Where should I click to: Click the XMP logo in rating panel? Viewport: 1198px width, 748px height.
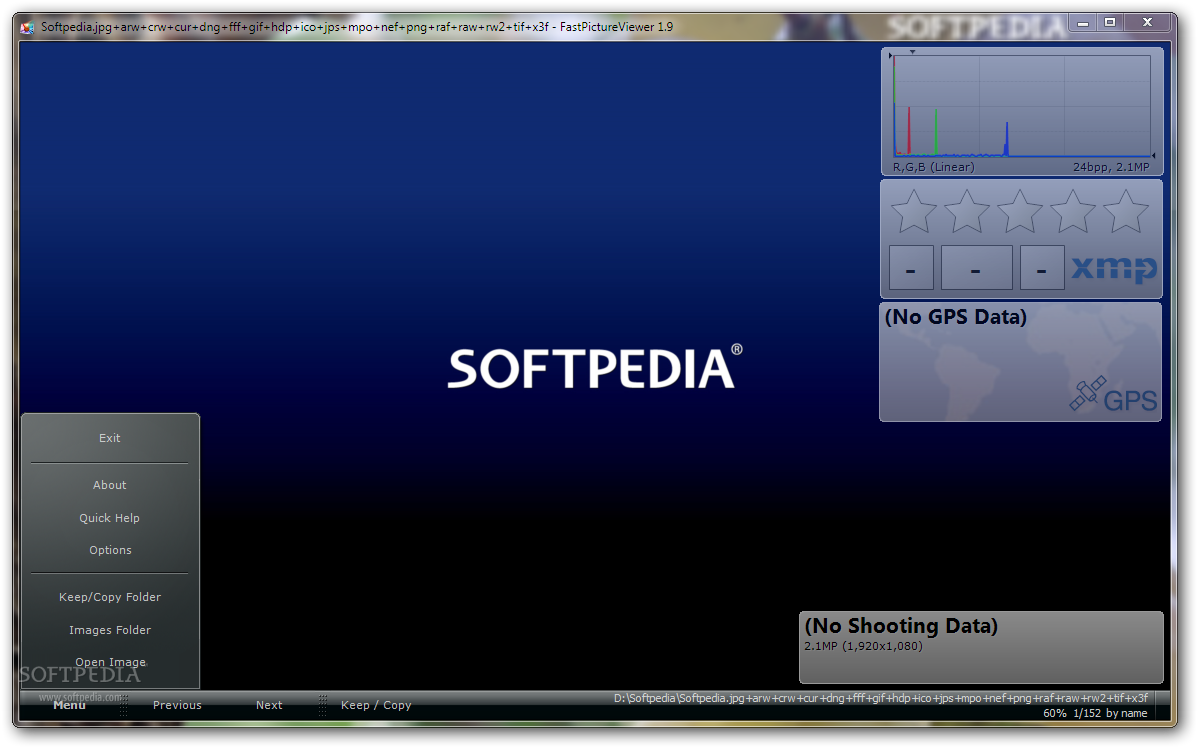[x=1114, y=269]
